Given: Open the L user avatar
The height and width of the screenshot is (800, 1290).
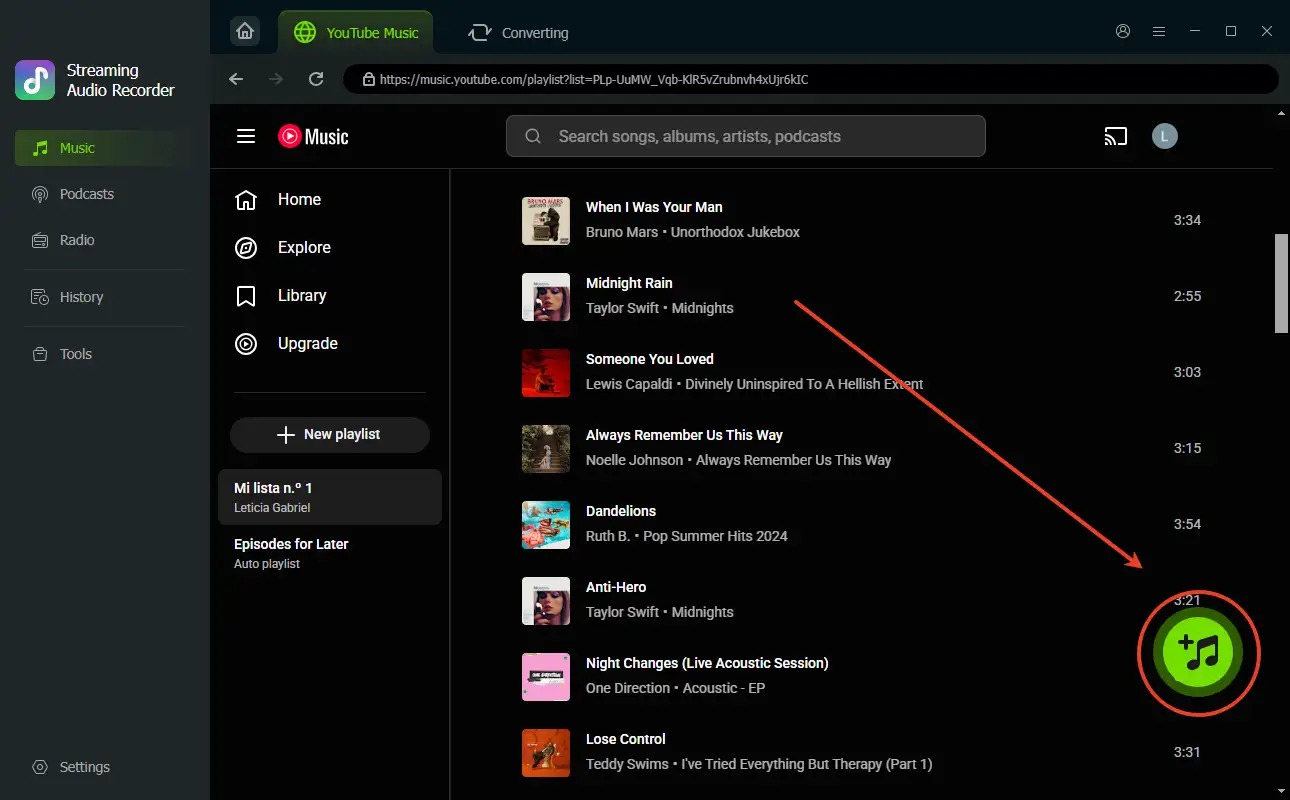Looking at the screenshot, I should 1165,136.
